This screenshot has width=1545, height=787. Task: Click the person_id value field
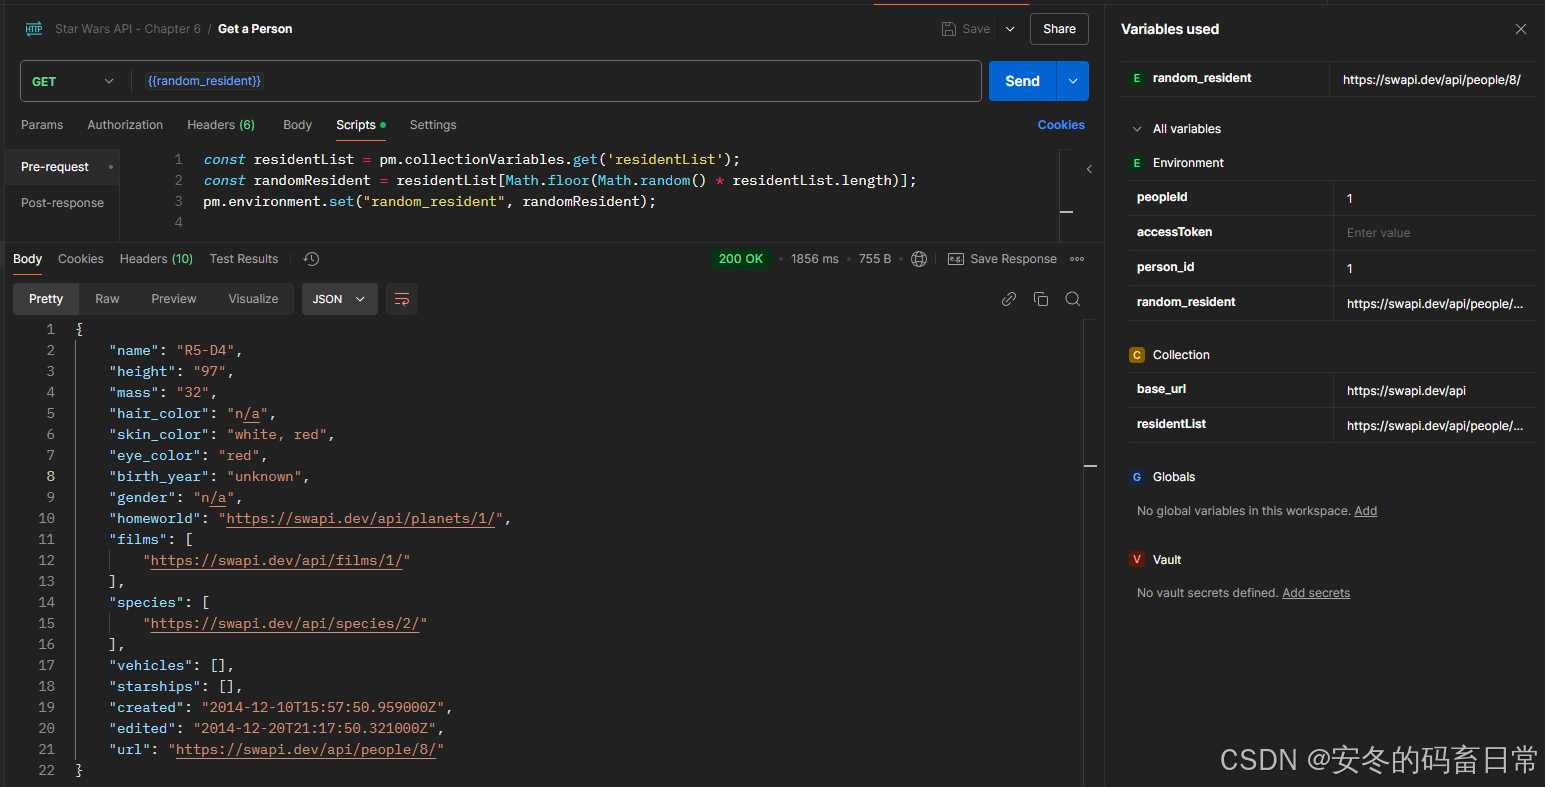coord(1435,268)
